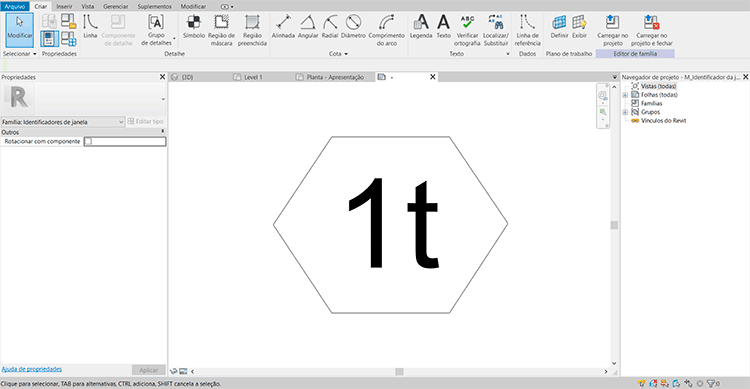The width and height of the screenshot is (750, 389).
Task: Click the Aplicar button
Action: click(148, 370)
